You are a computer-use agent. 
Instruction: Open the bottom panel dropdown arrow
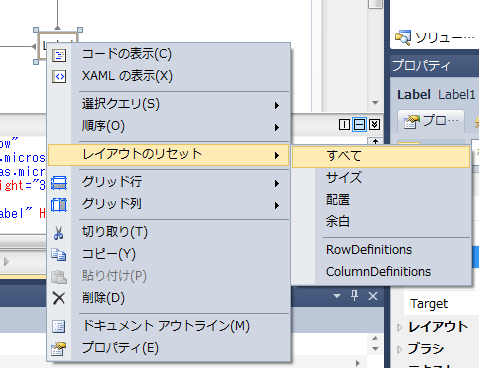[x=337, y=296]
